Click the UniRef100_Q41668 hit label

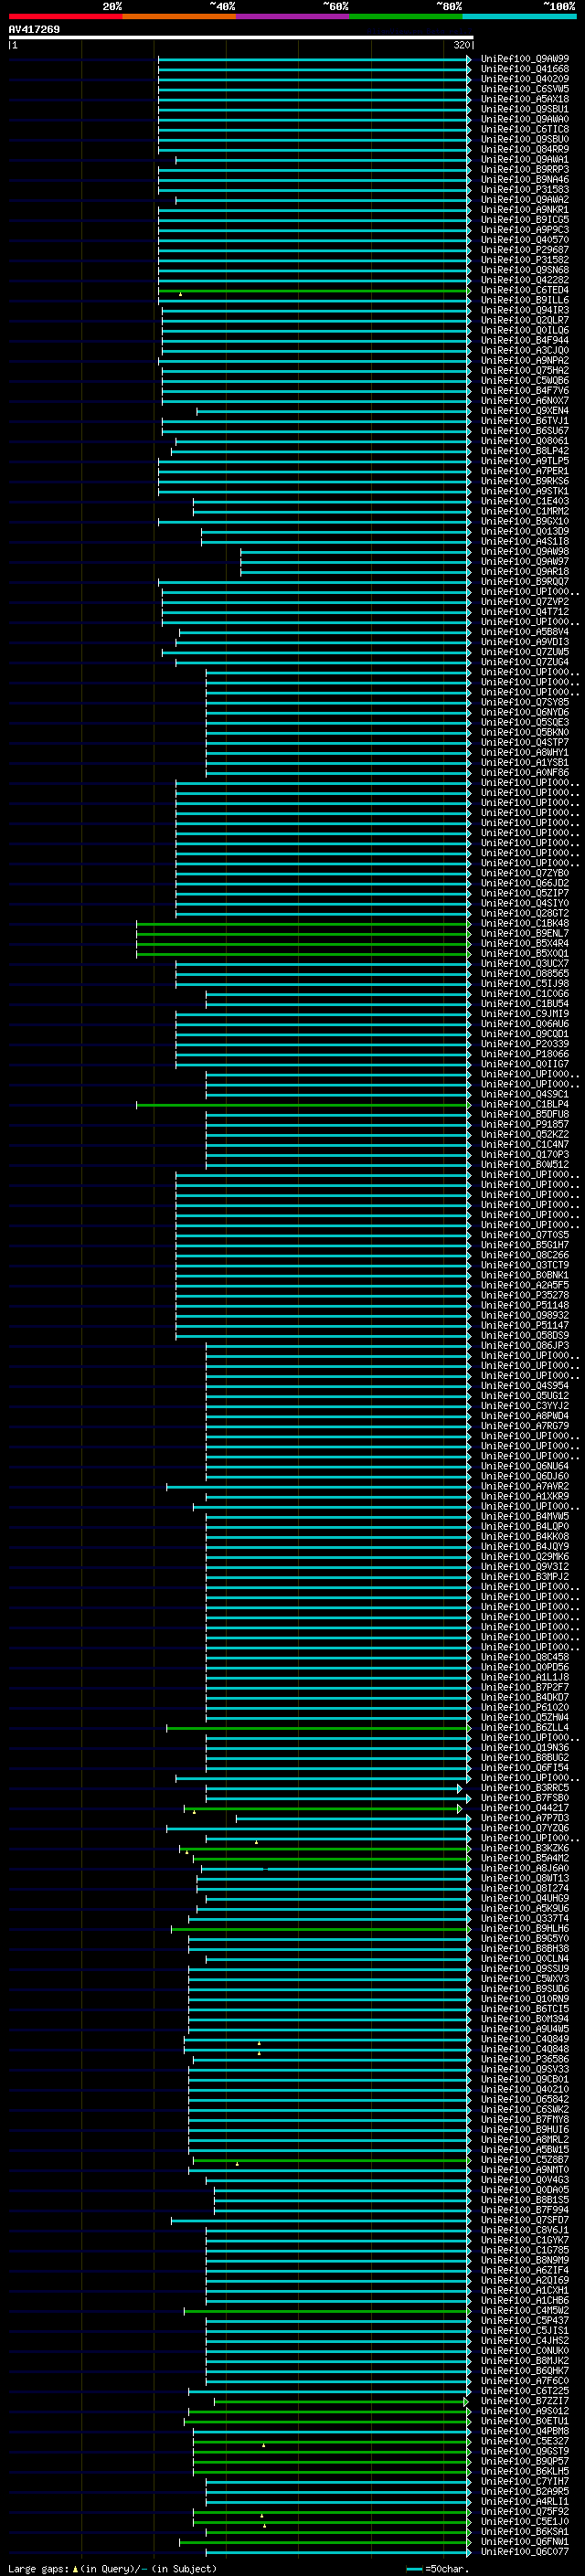[x=525, y=69]
